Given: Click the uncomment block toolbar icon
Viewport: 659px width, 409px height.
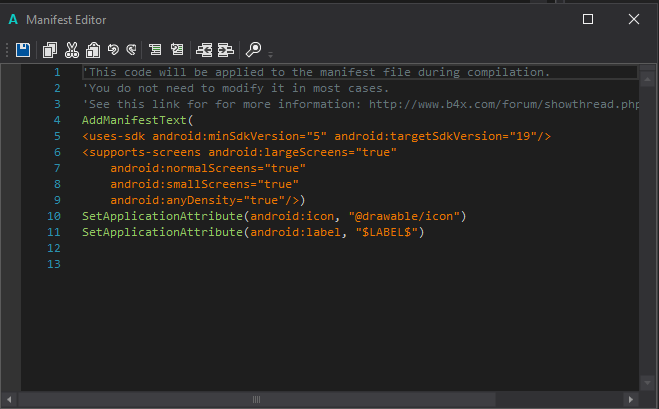Looking at the screenshot, I should [x=176, y=49].
